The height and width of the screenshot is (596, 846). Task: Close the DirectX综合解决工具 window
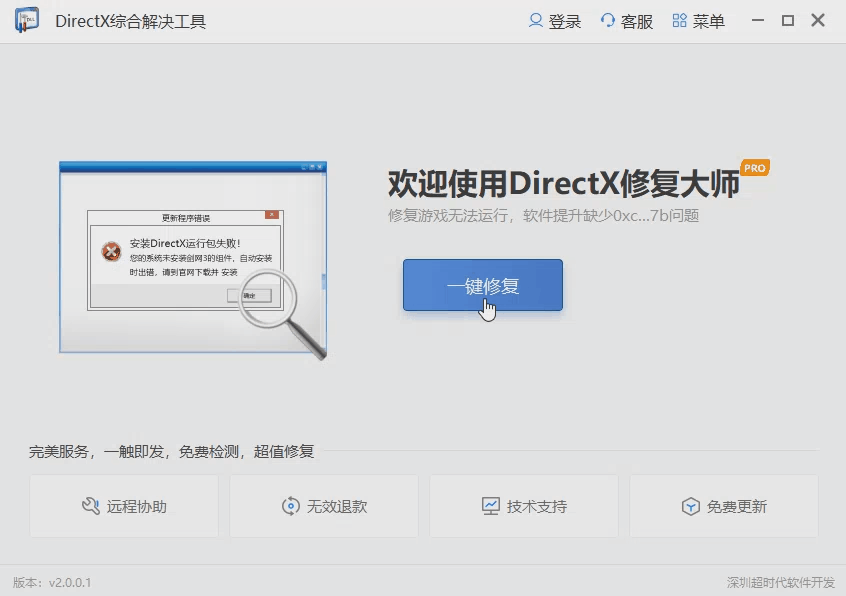click(x=818, y=21)
